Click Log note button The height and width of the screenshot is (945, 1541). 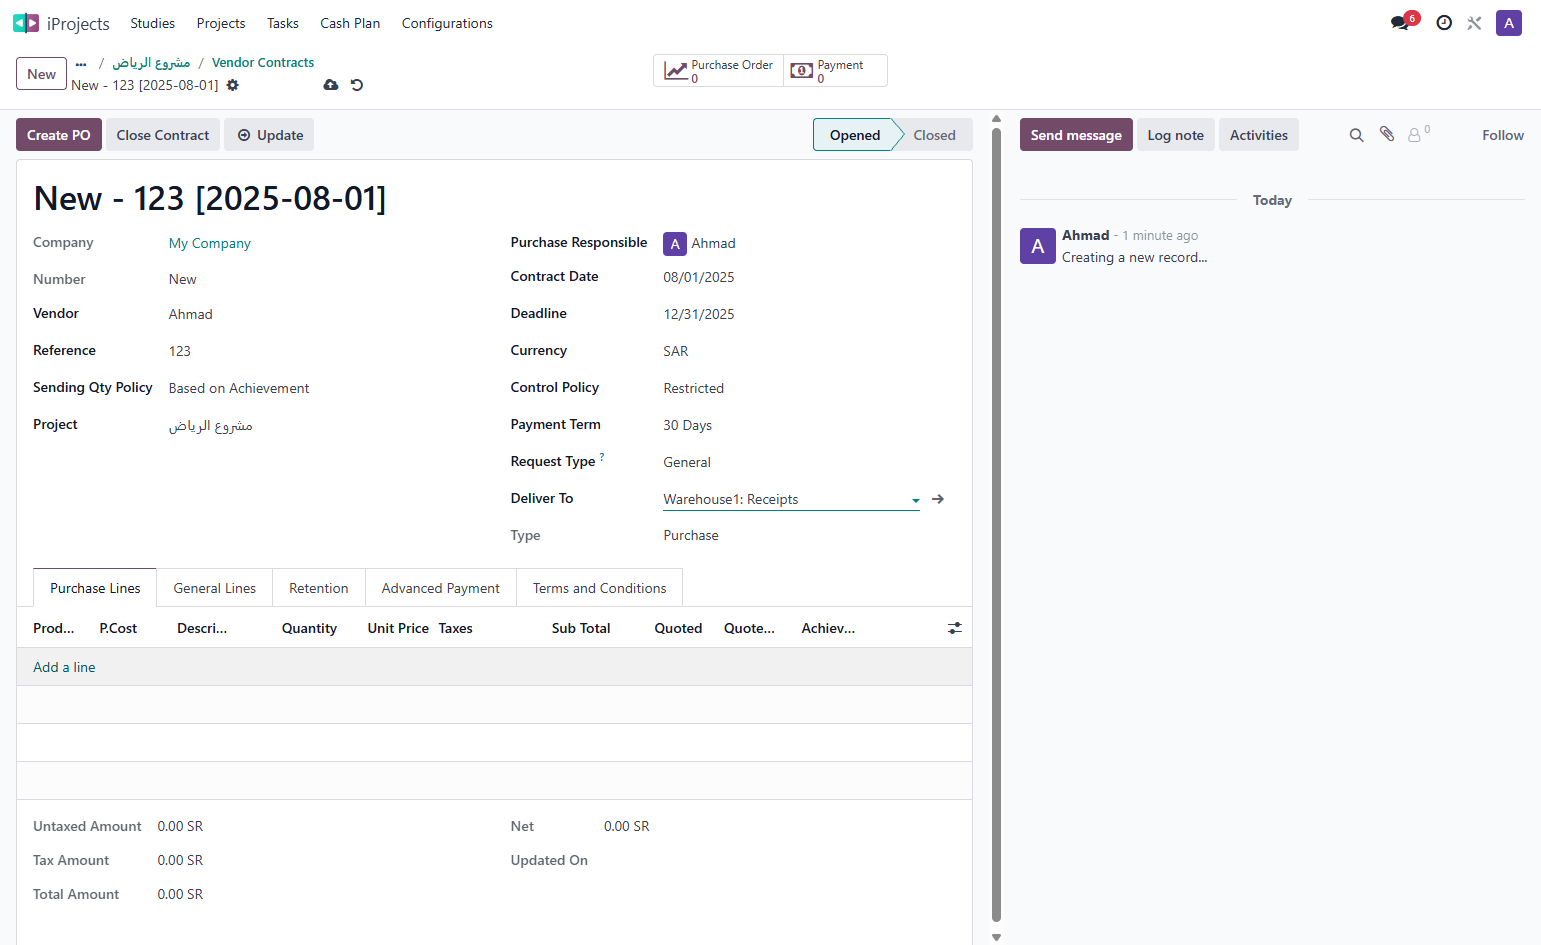point(1176,135)
